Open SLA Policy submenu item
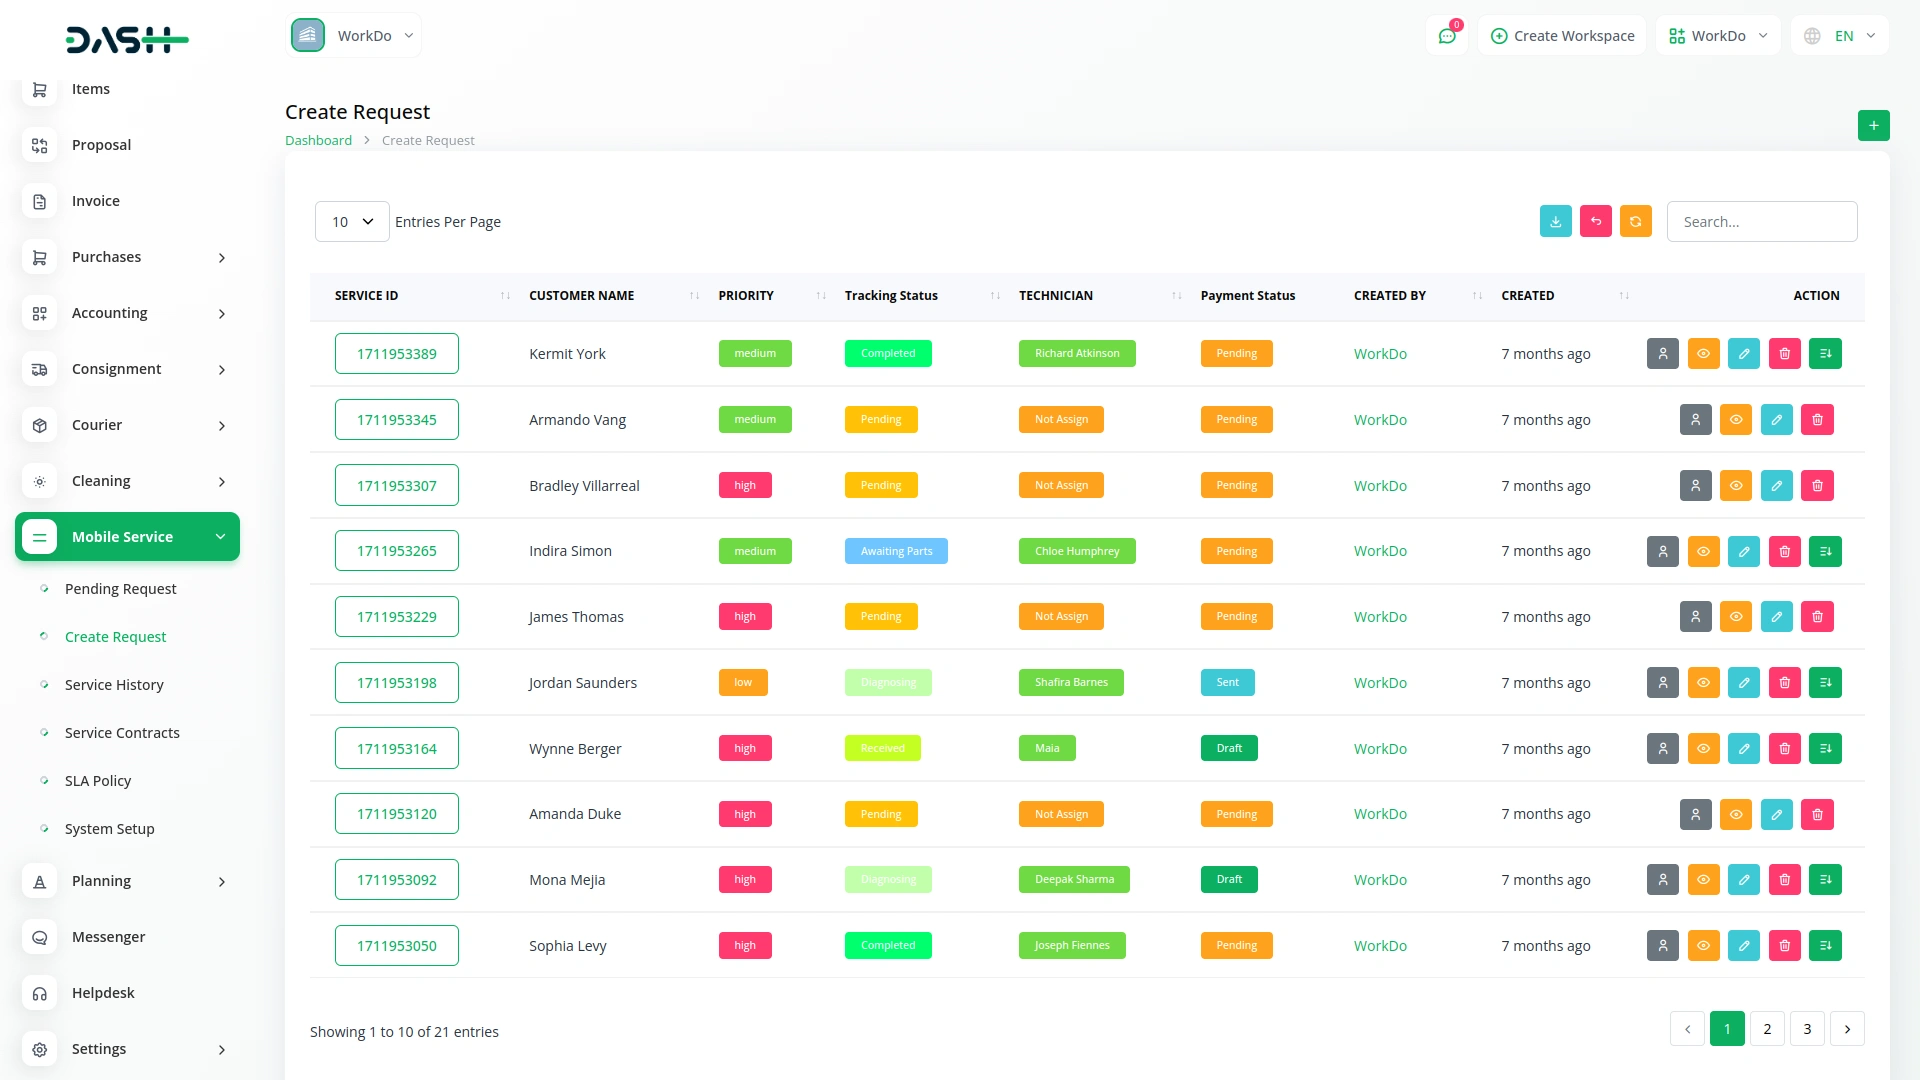The image size is (1920, 1080). 98,781
